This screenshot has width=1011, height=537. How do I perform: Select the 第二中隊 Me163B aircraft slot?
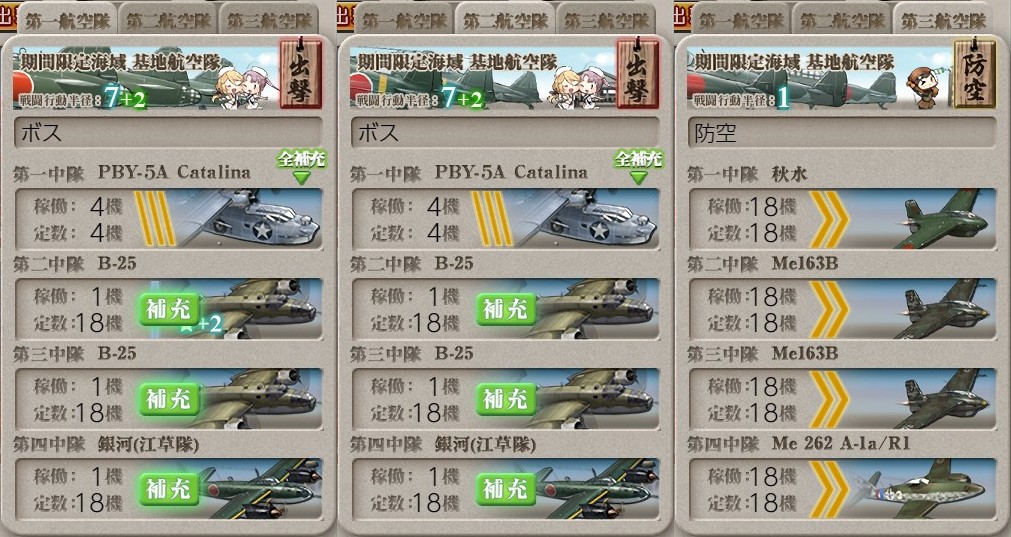pos(842,309)
